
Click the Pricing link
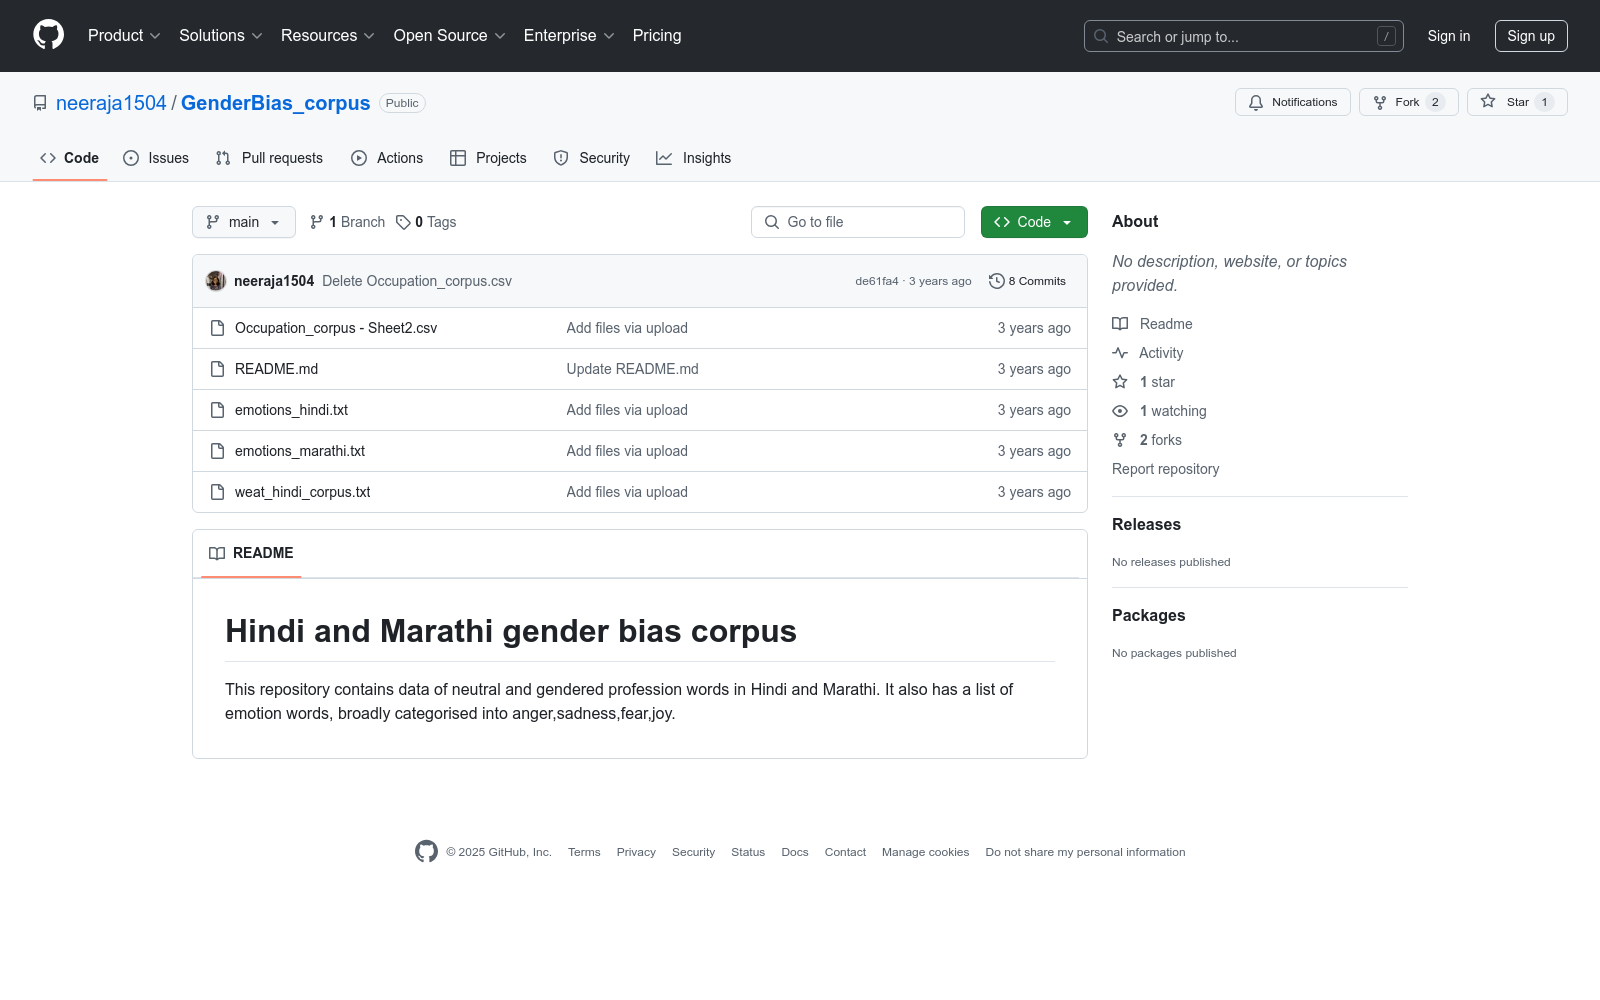[657, 36]
